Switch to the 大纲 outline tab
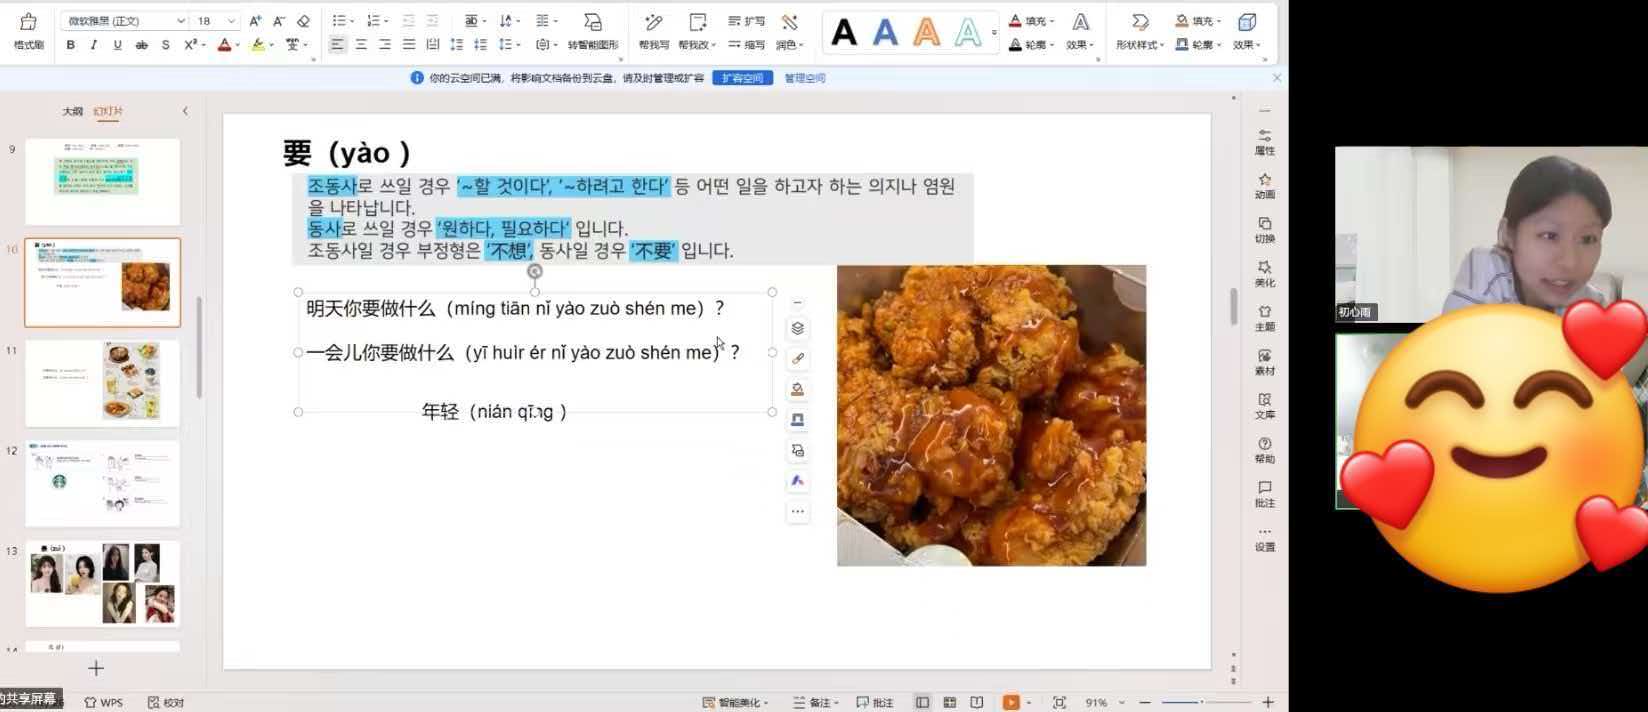This screenshot has height=712, width=1648. tap(73, 111)
